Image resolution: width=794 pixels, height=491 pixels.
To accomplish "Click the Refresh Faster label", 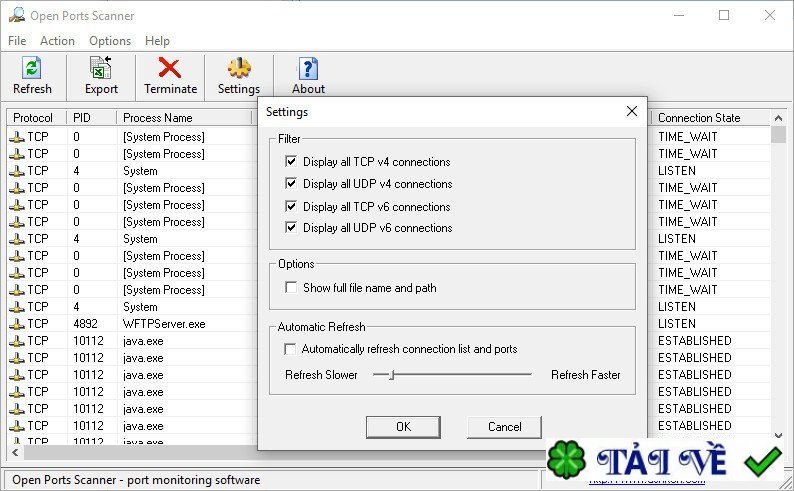I will [x=585, y=375].
